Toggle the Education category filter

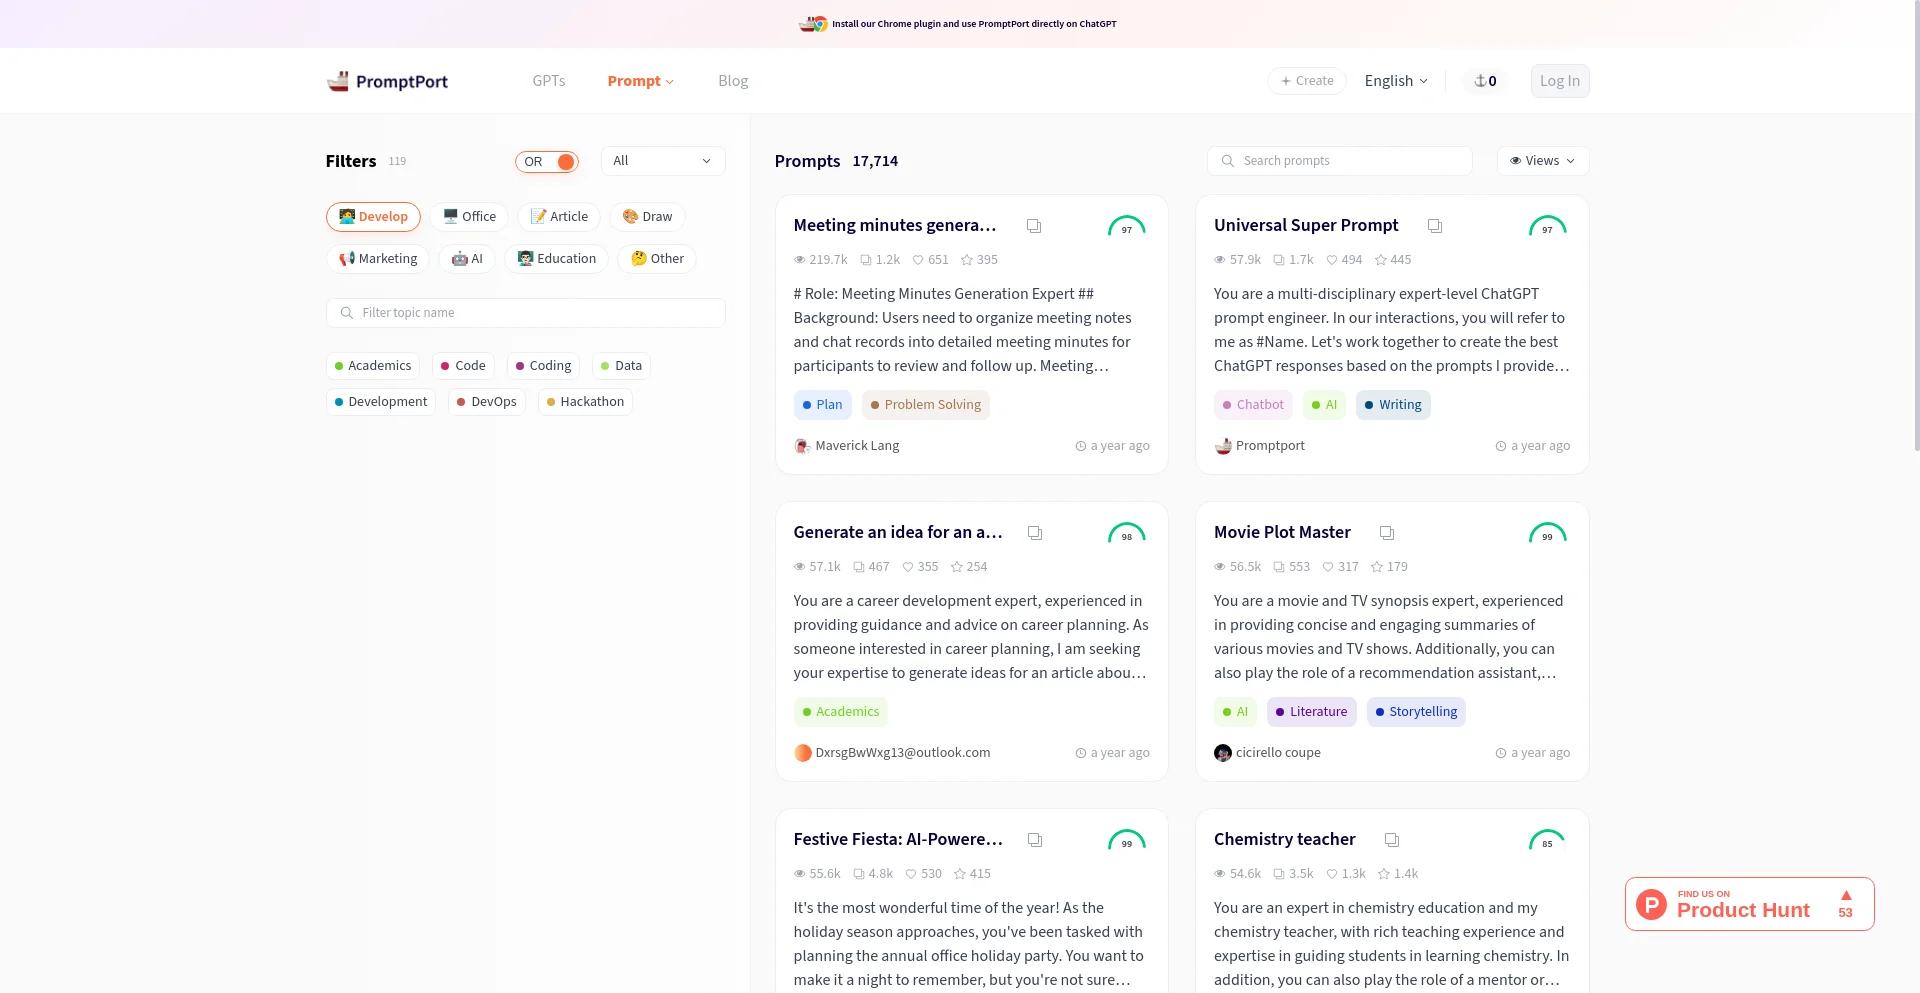(556, 259)
